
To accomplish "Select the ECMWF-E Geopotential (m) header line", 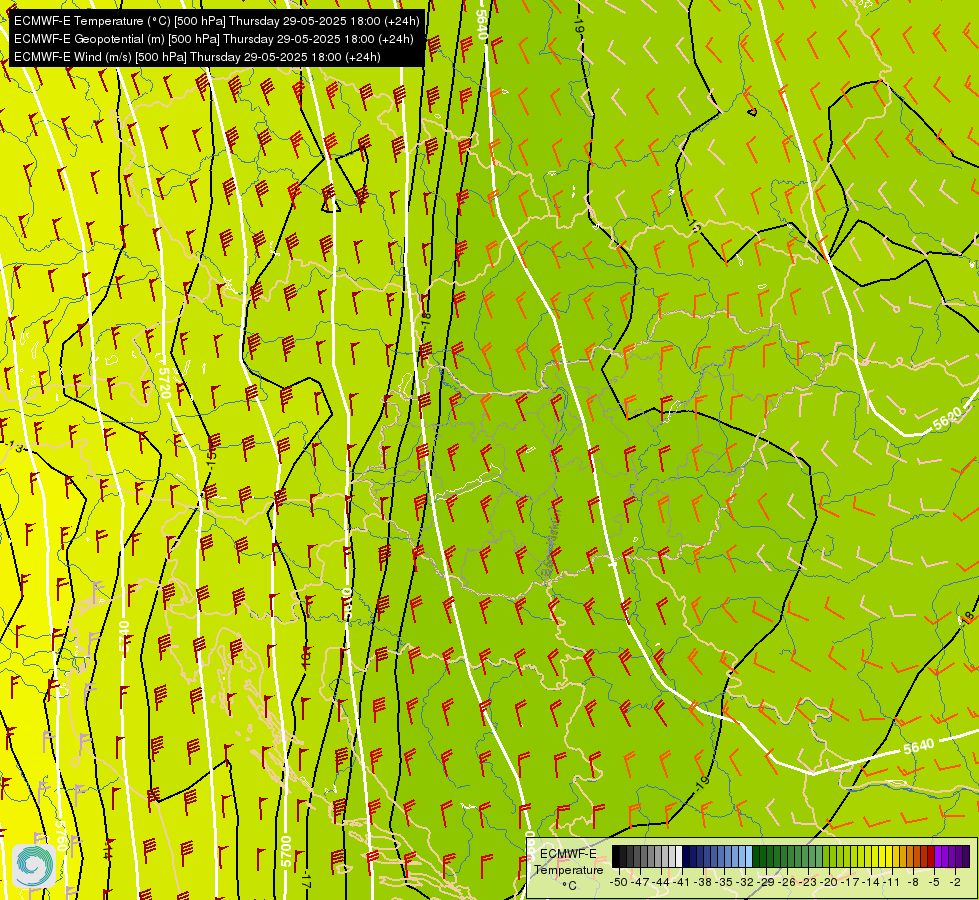I will (x=214, y=39).
